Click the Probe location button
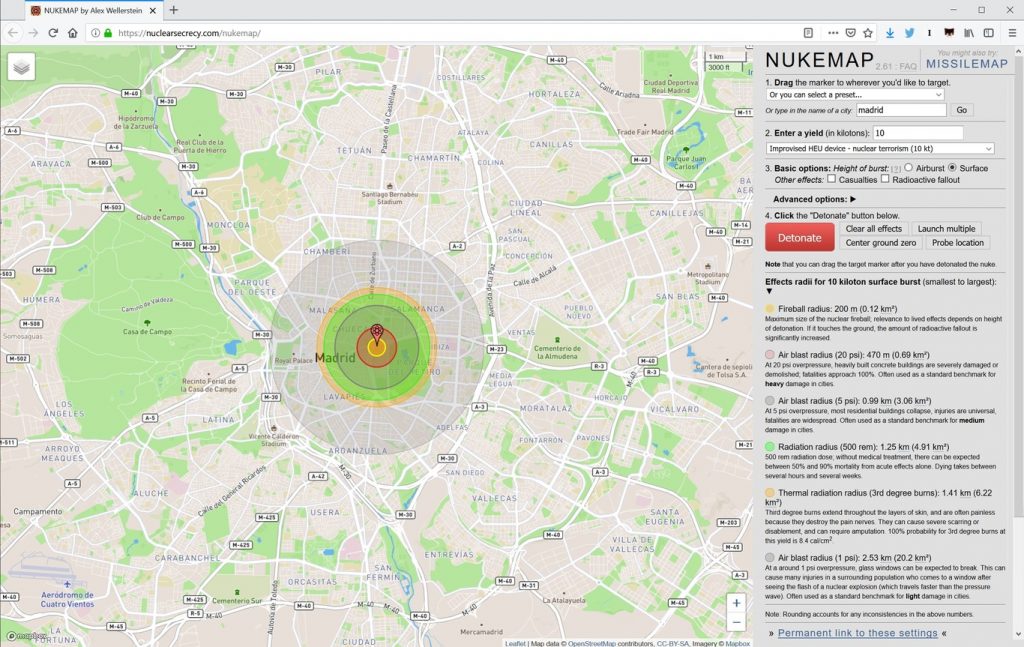1024x647 pixels. 957,243
